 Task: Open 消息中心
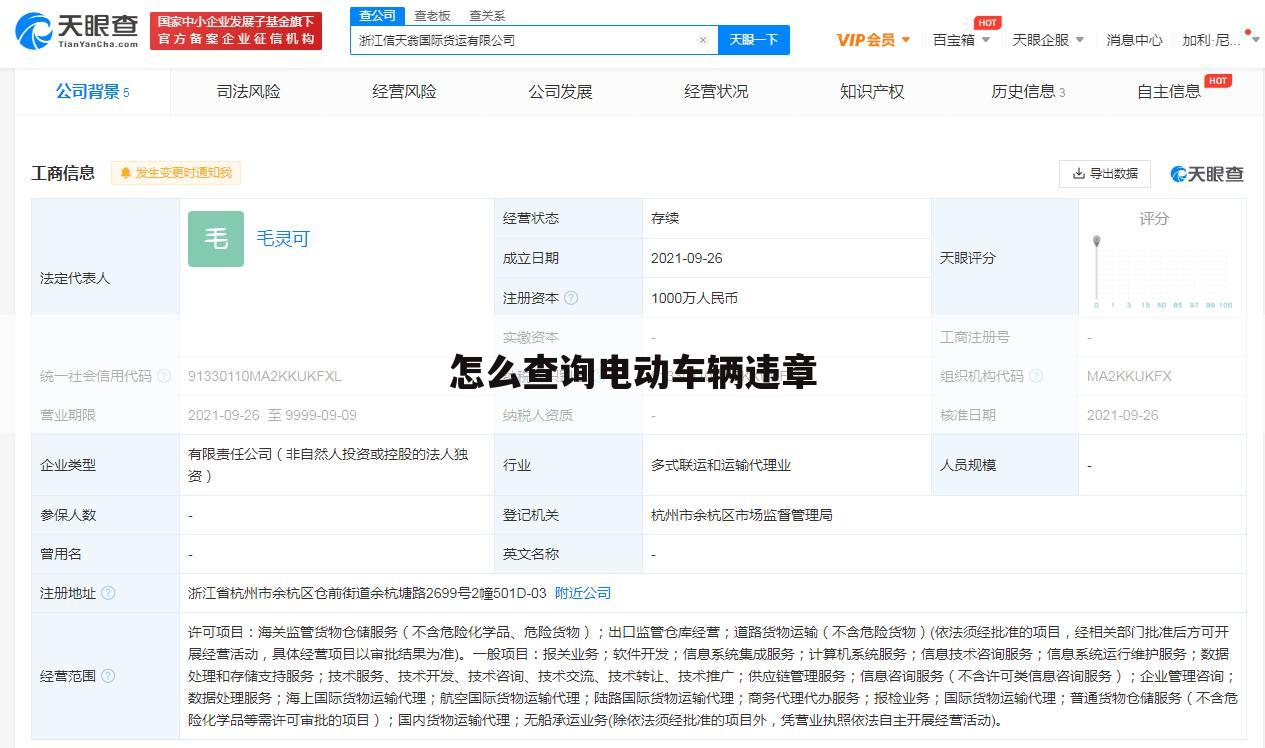point(1134,40)
